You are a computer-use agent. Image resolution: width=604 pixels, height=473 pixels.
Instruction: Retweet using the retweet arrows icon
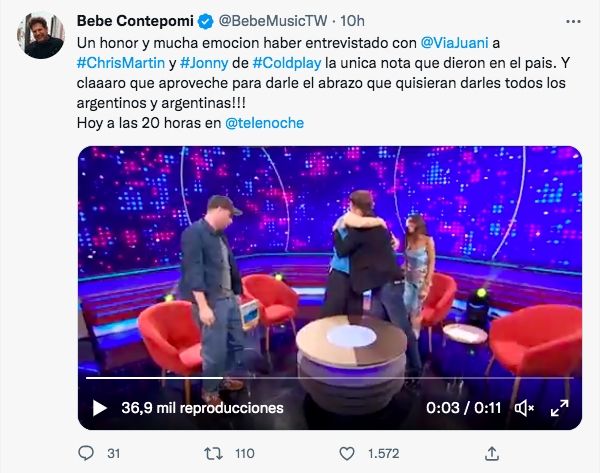[213, 453]
